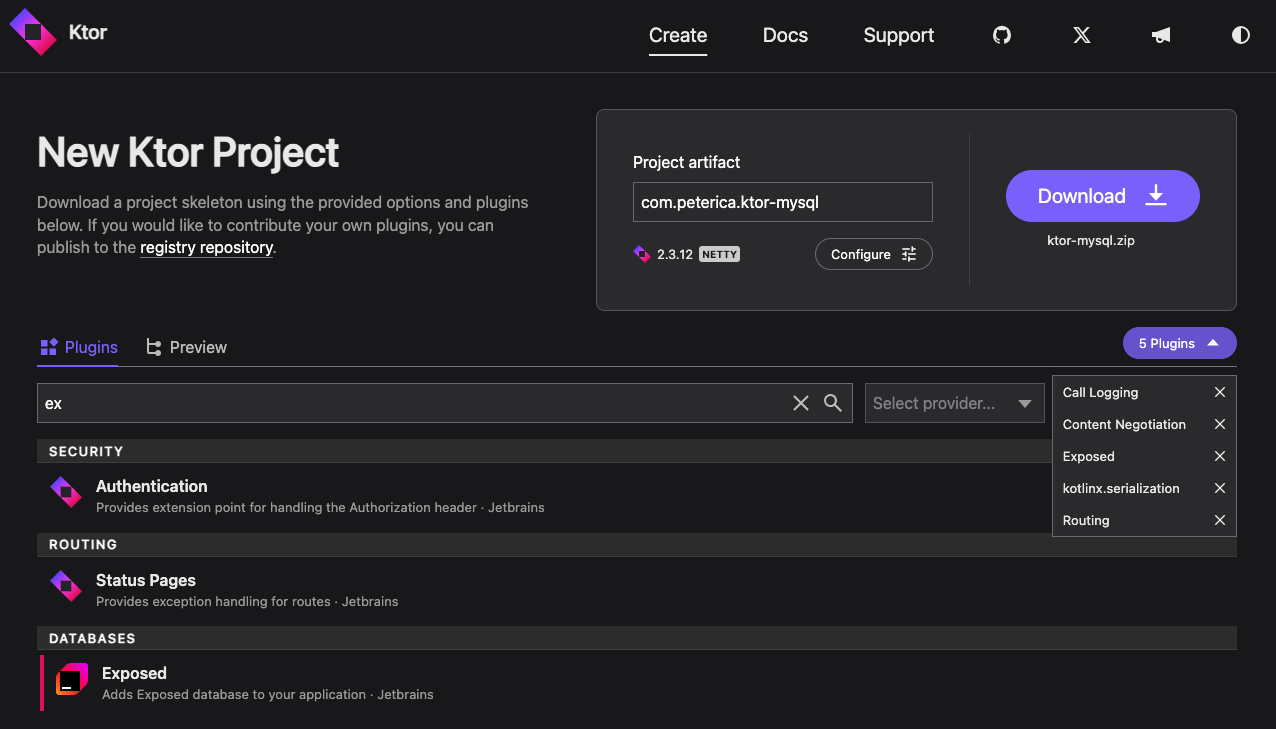
Task: Select the Status Pages plugin
Action: (x=637, y=590)
